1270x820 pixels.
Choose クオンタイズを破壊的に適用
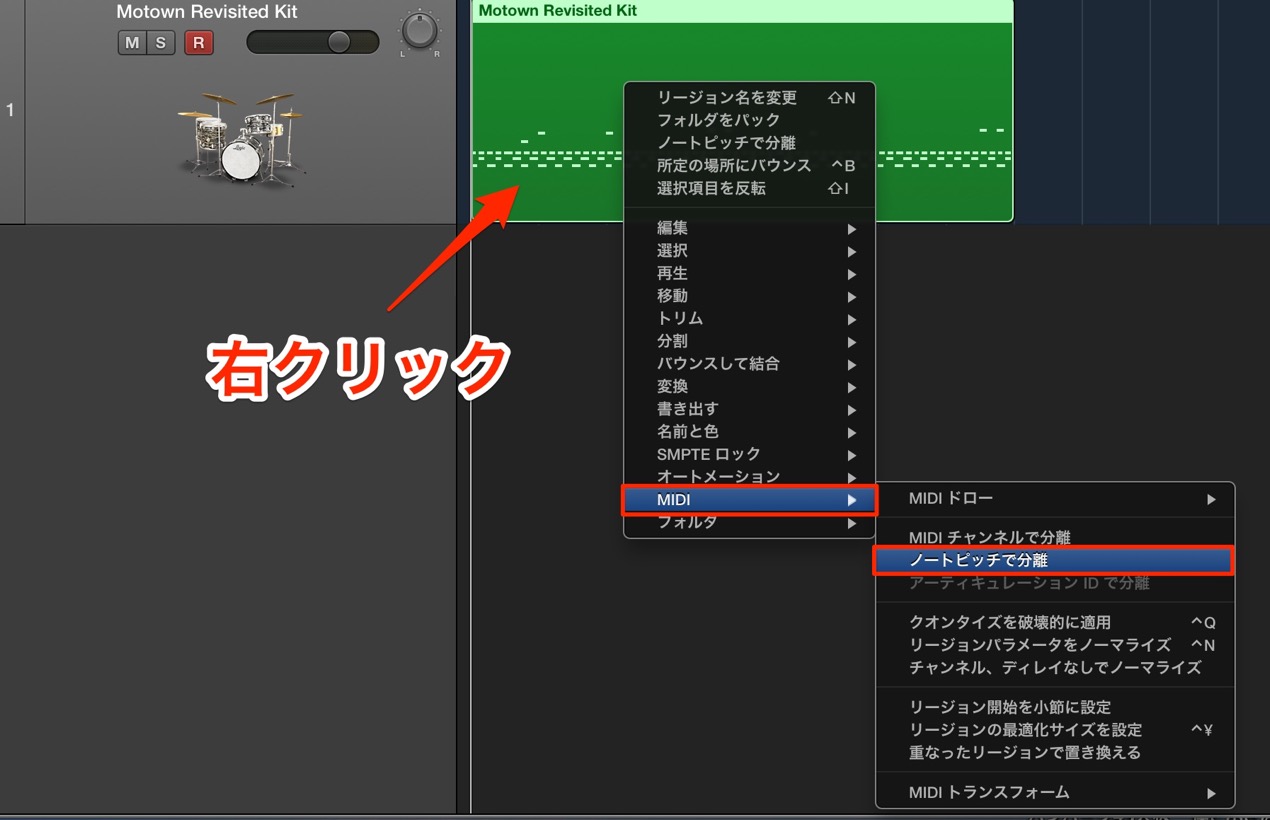point(1055,622)
